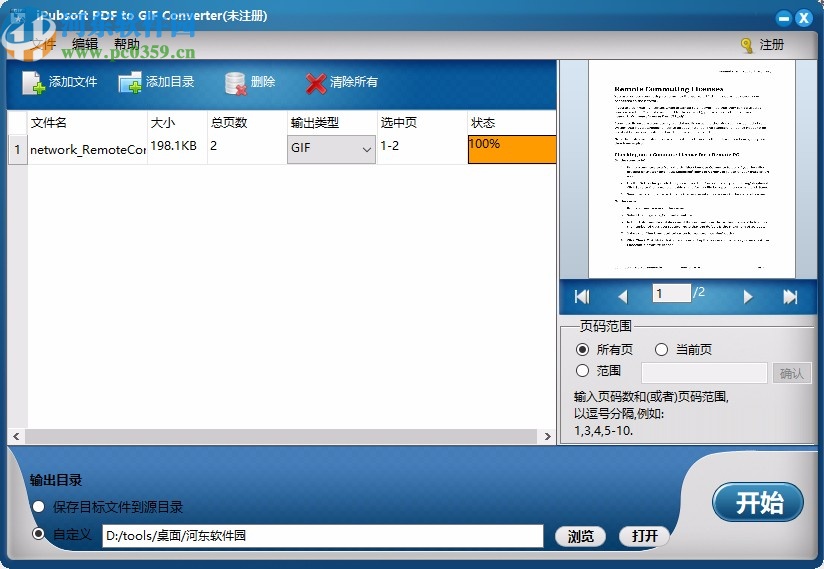Minimize the converter window
824x569 pixels.
pyautogui.click(x=784, y=18)
